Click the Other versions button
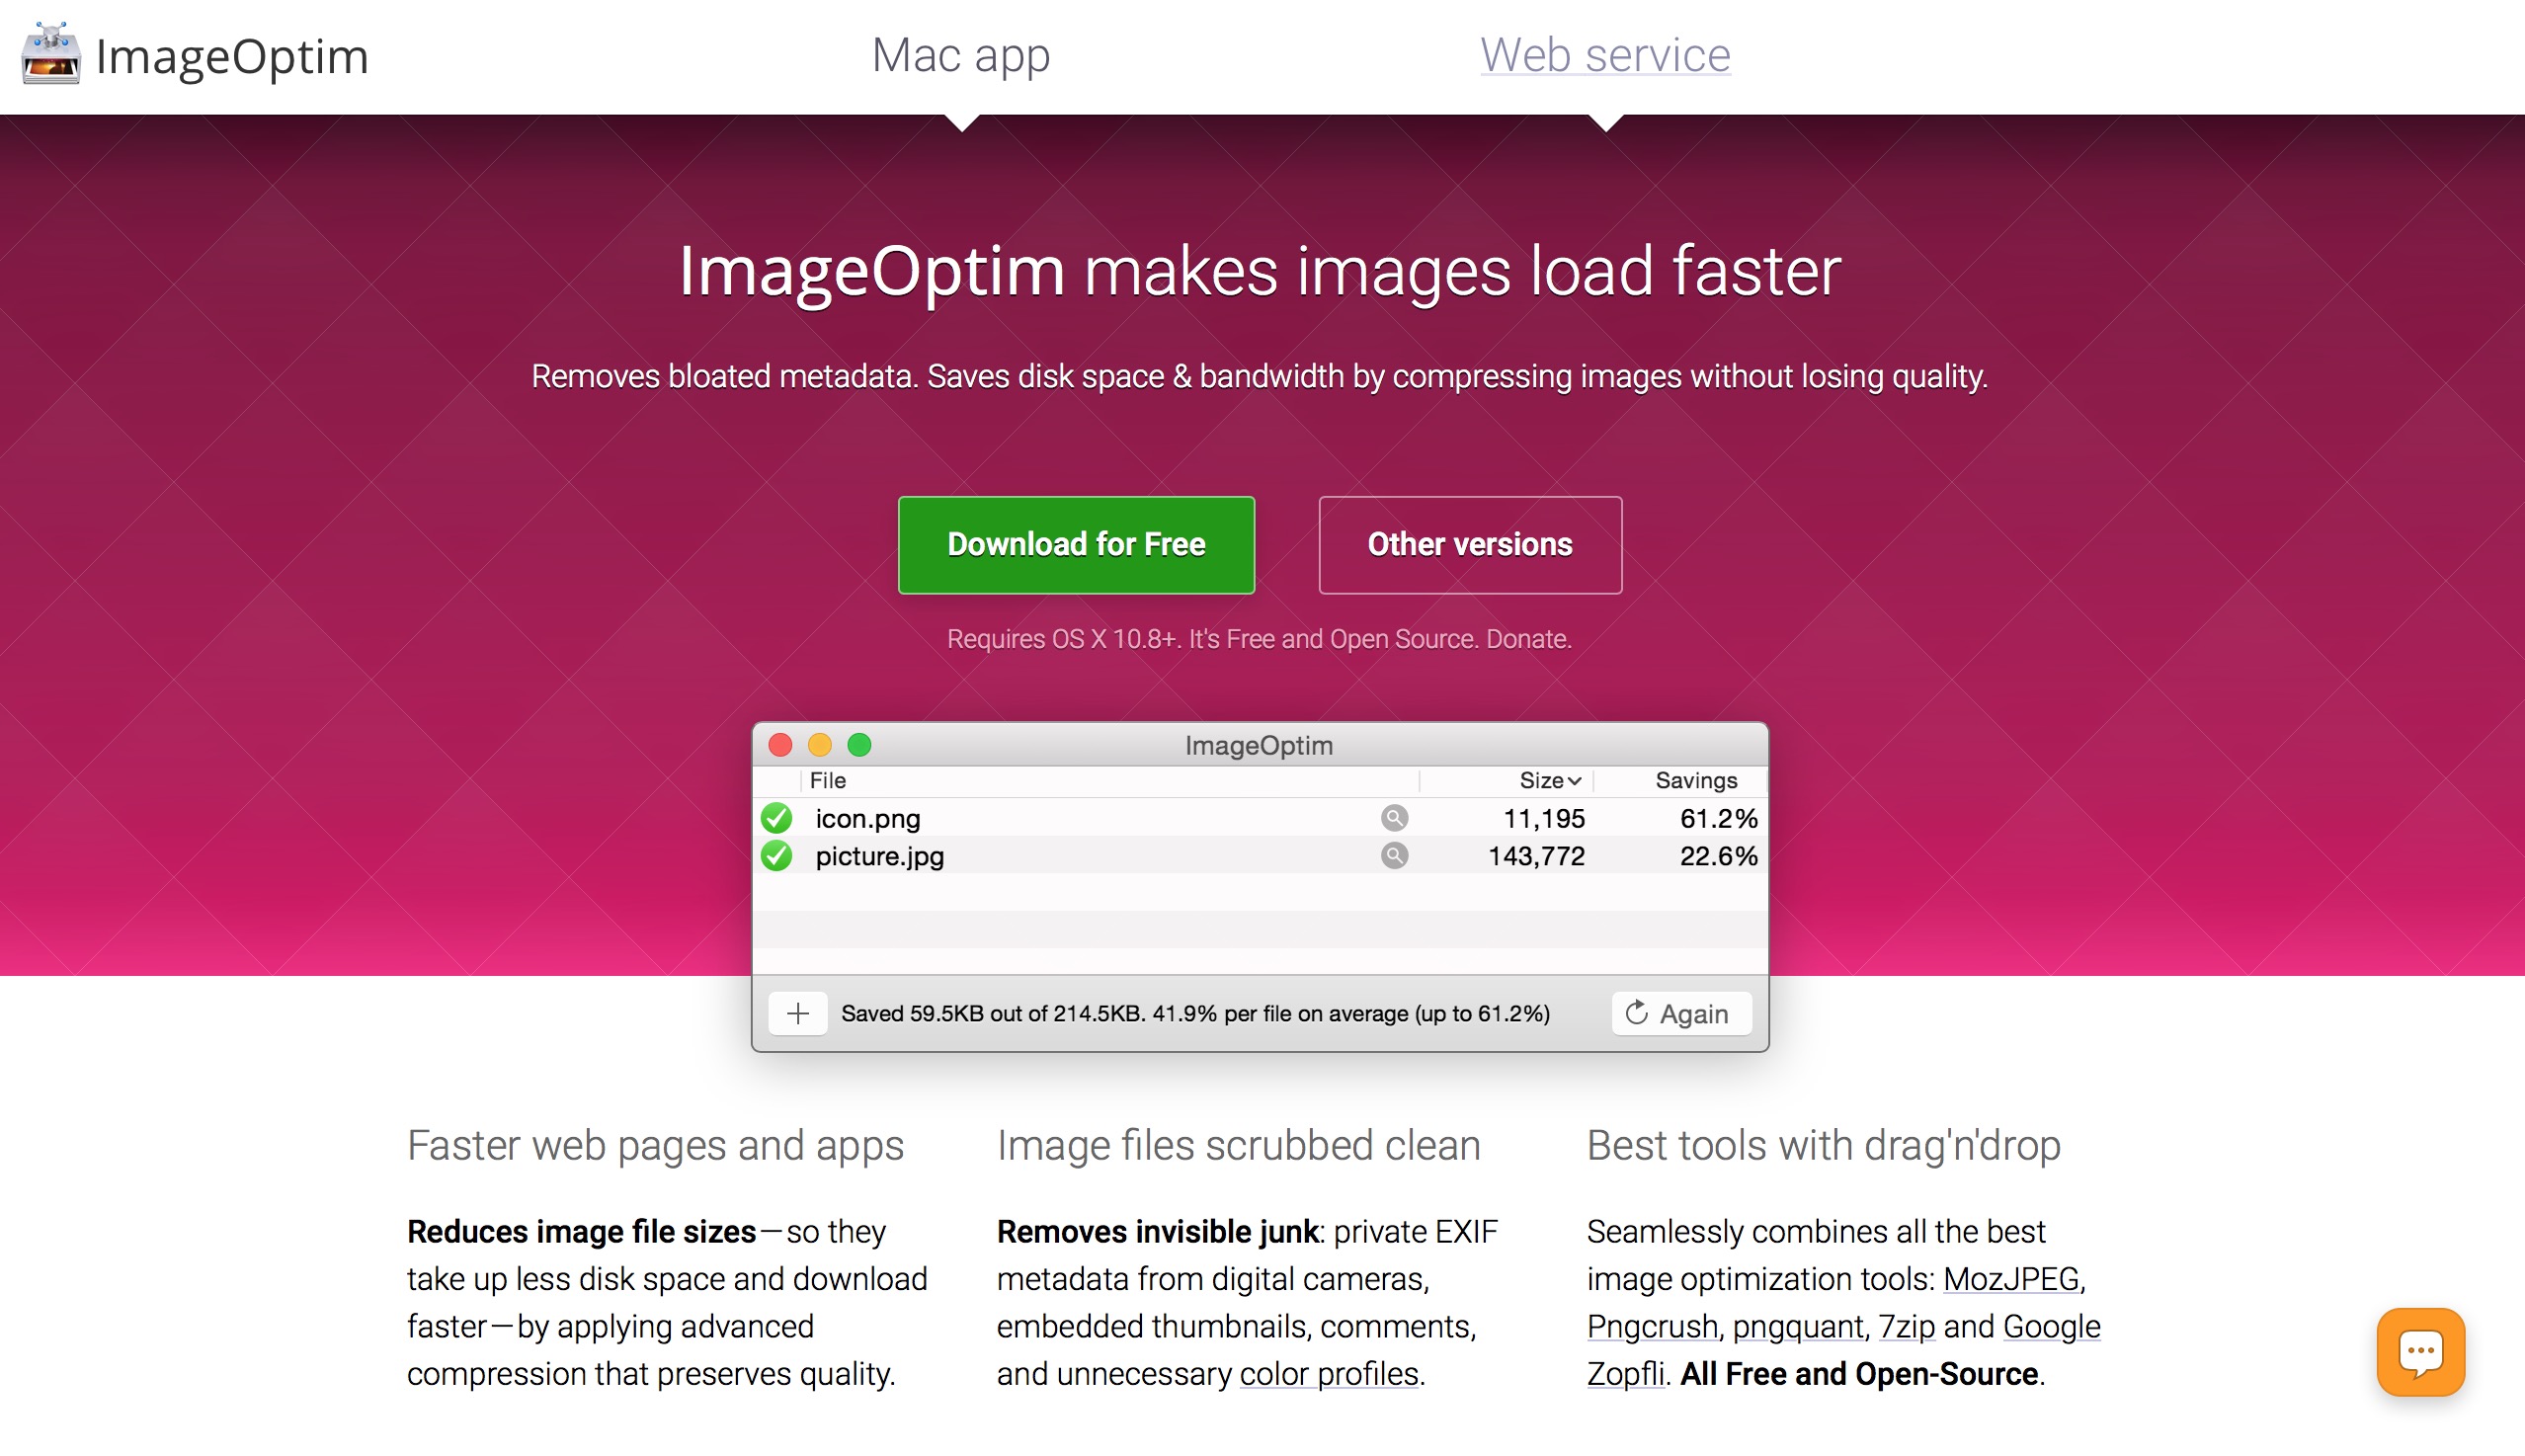The width and height of the screenshot is (2525, 1456). [x=1467, y=544]
